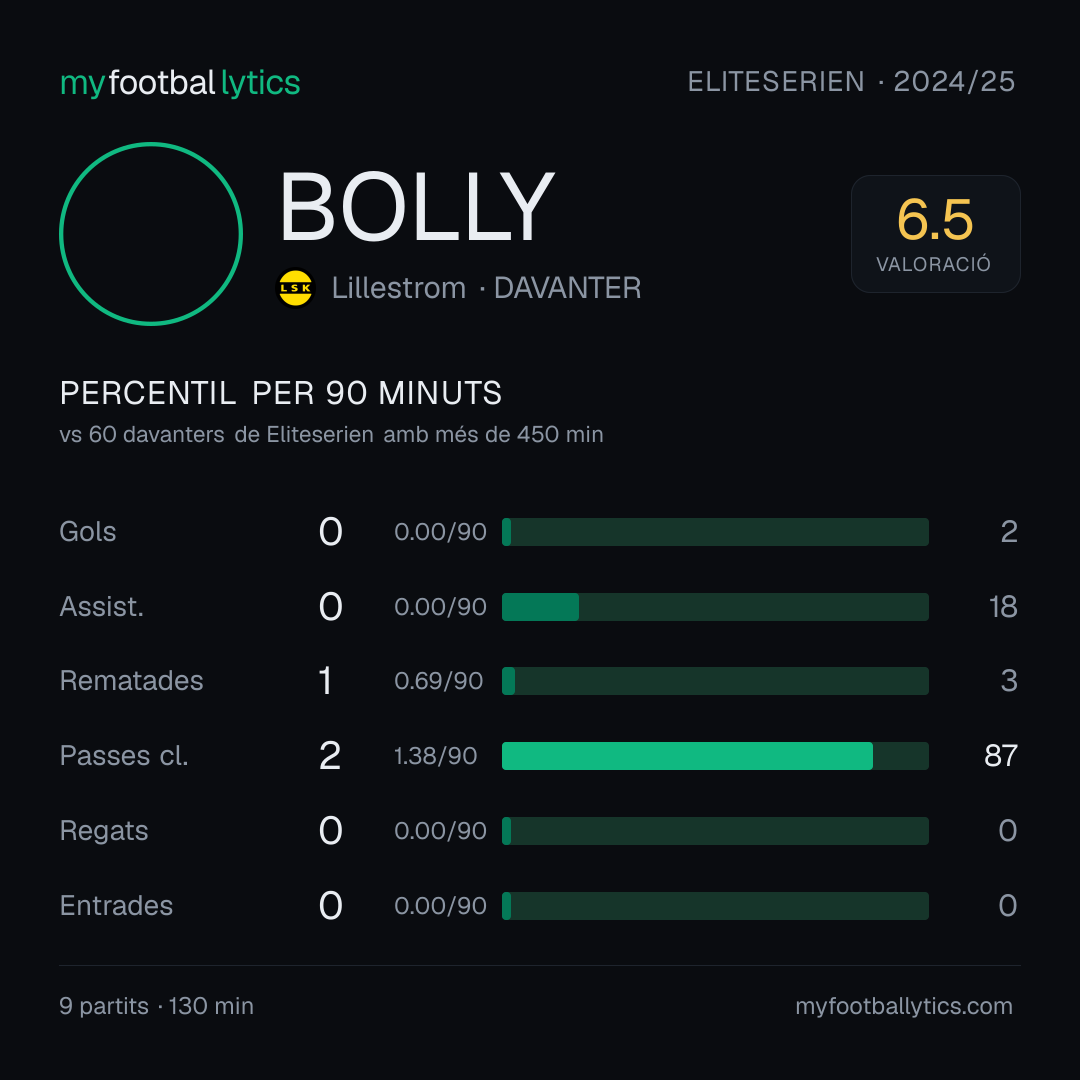Click the Passes cl. percentile value 87
Image resolution: width=1080 pixels, height=1080 pixels.
click(1001, 756)
